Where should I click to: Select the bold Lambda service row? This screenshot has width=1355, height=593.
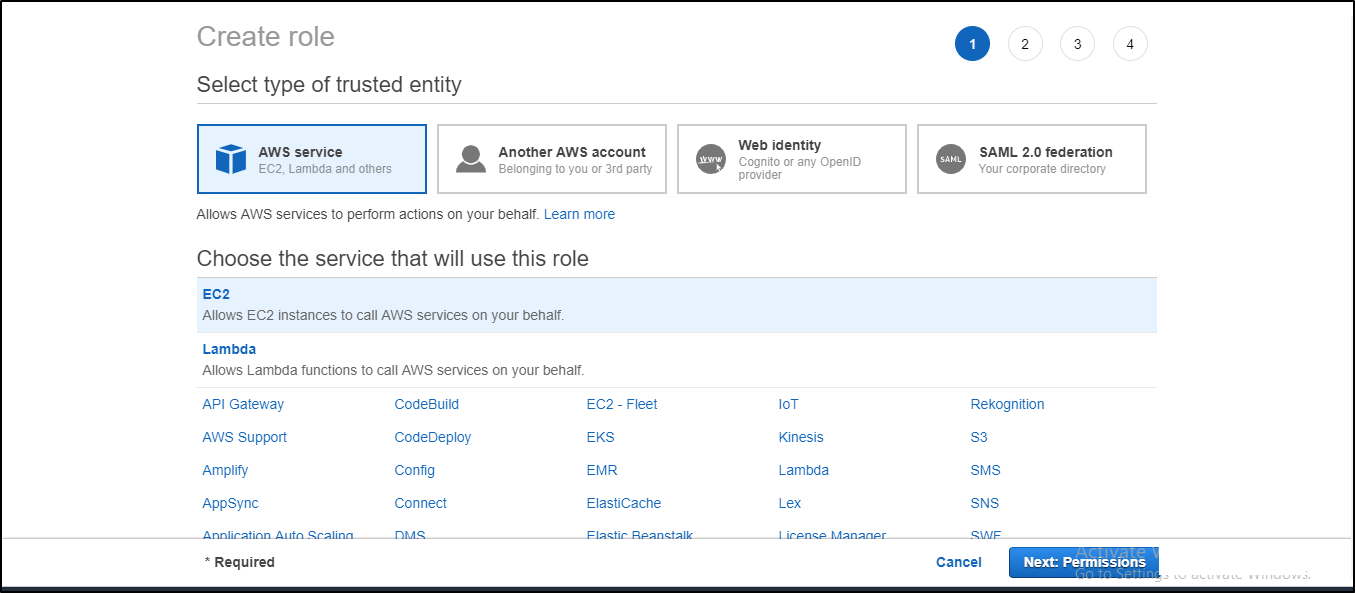coord(677,360)
